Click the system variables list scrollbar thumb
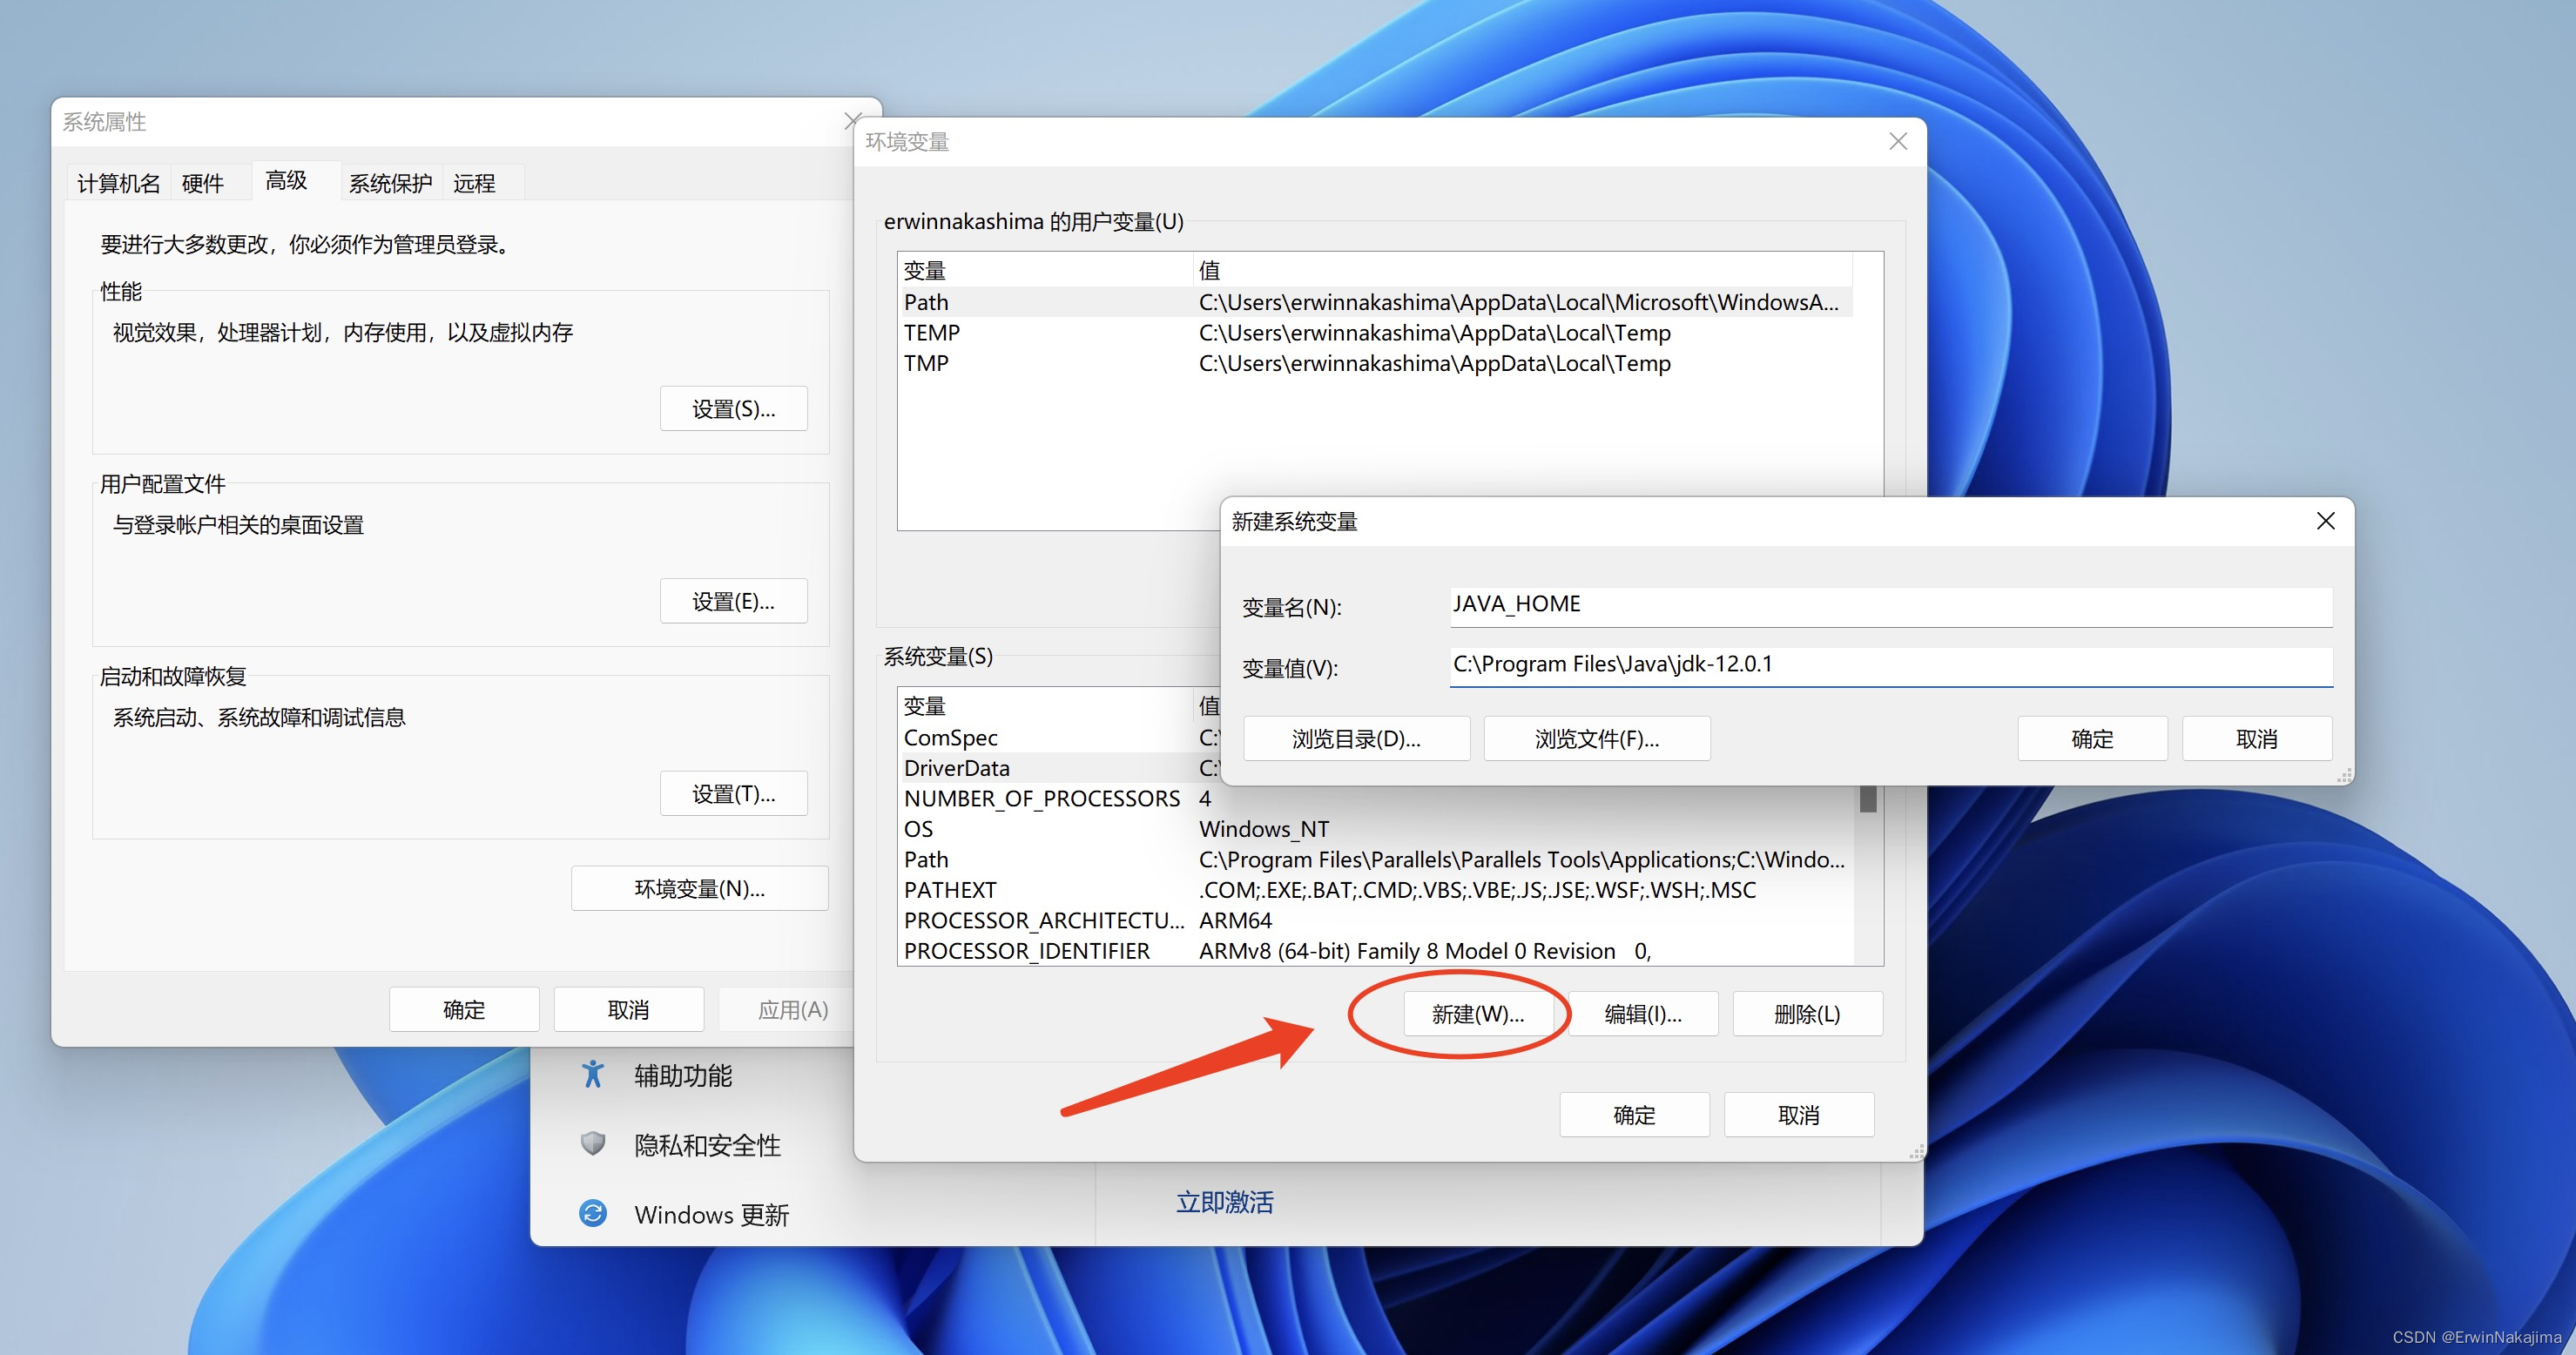 click(1867, 799)
